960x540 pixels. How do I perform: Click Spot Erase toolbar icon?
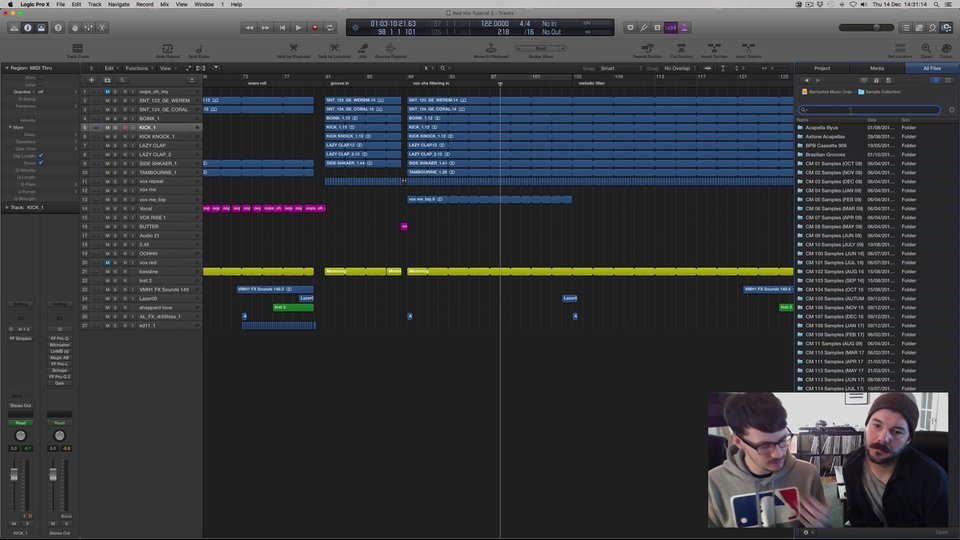[x=199, y=48]
